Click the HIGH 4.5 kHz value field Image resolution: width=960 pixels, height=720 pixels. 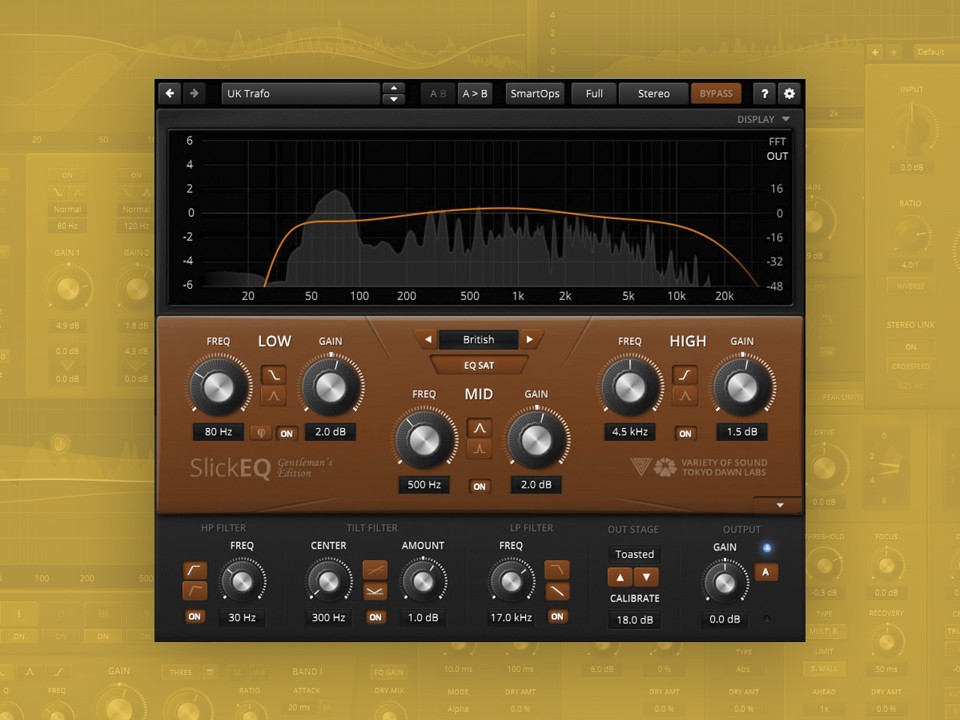pyautogui.click(x=630, y=432)
